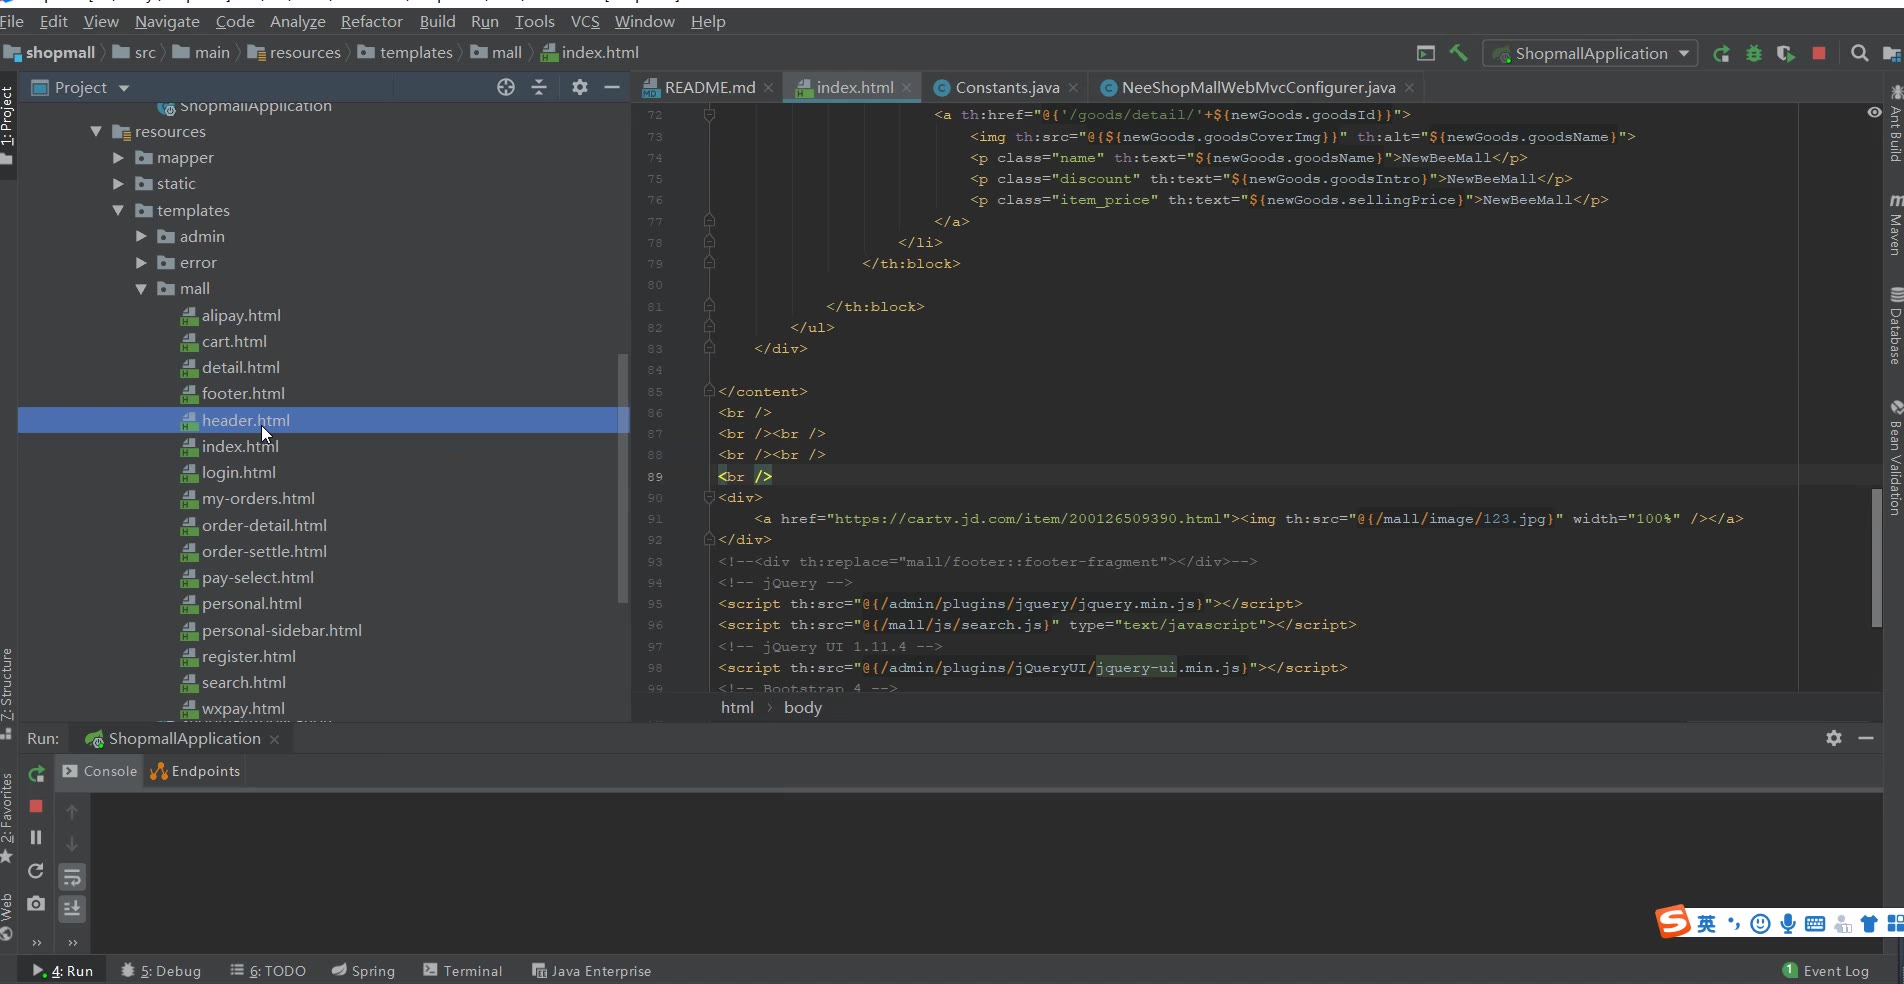Expand the mapper folder
This screenshot has width=1904, height=984.
[x=119, y=158]
